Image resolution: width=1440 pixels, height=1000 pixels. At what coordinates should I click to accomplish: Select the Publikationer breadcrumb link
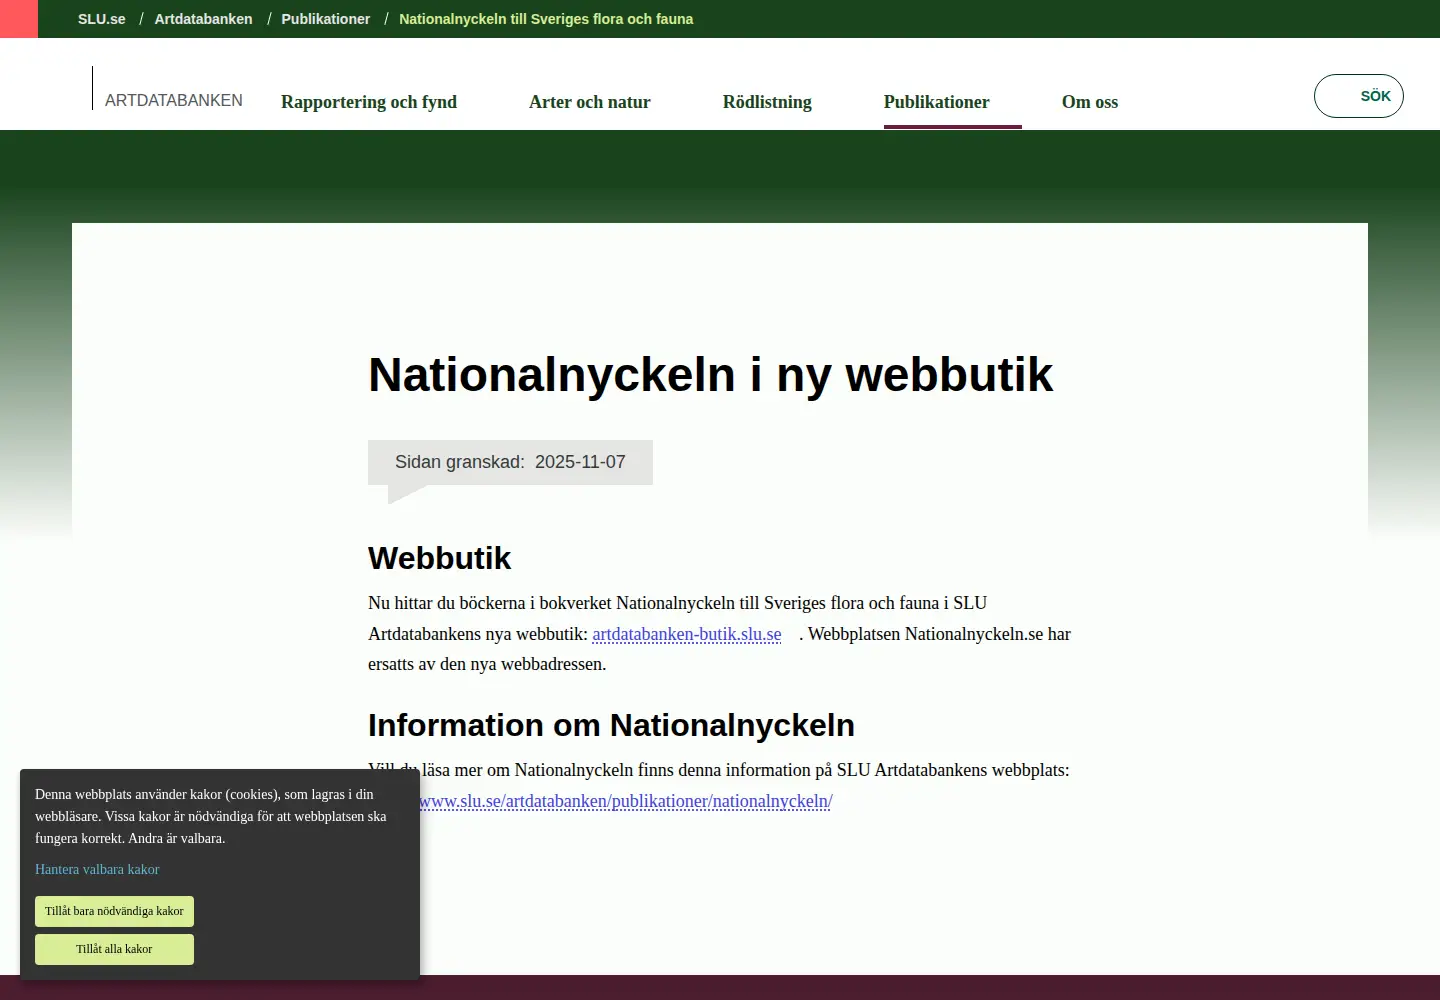click(x=325, y=19)
